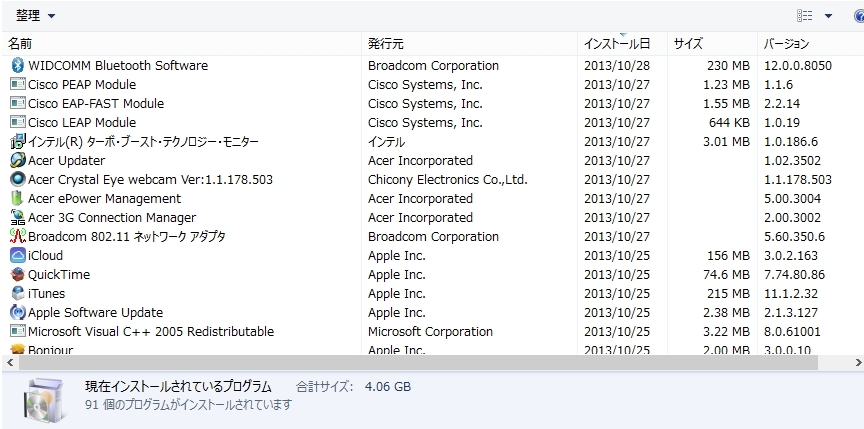This screenshot has height=429, width=864.
Task: Click the 4.06 GB total size value
Action: [388, 387]
